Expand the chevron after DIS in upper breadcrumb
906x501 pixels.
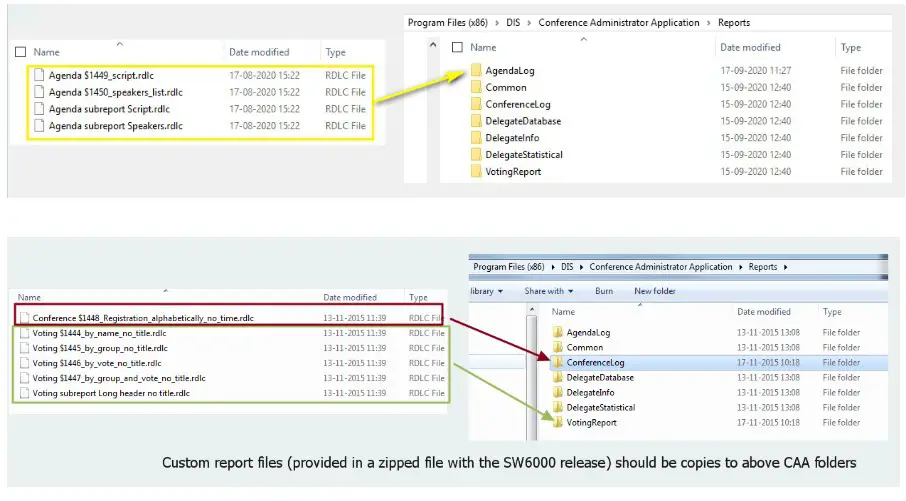click(529, 23)
